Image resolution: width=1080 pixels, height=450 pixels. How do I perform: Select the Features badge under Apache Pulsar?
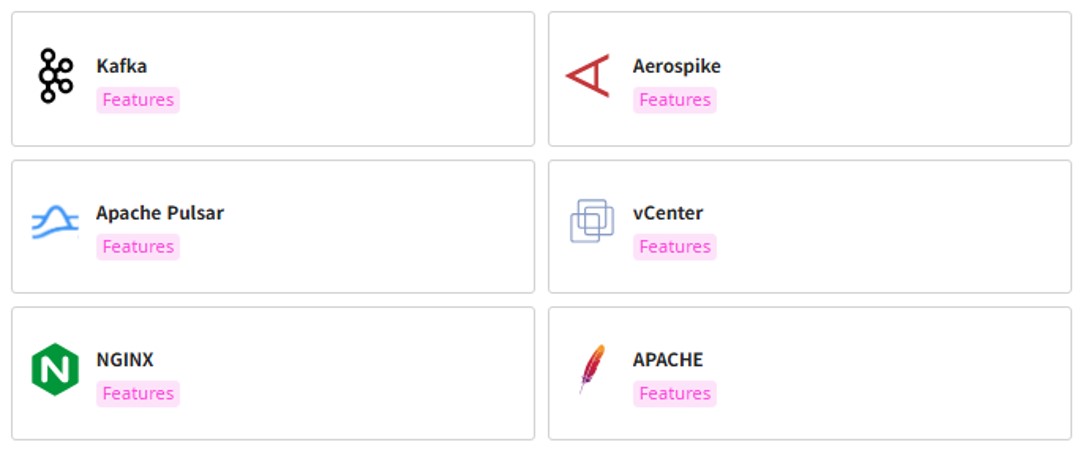coord(138,247)
